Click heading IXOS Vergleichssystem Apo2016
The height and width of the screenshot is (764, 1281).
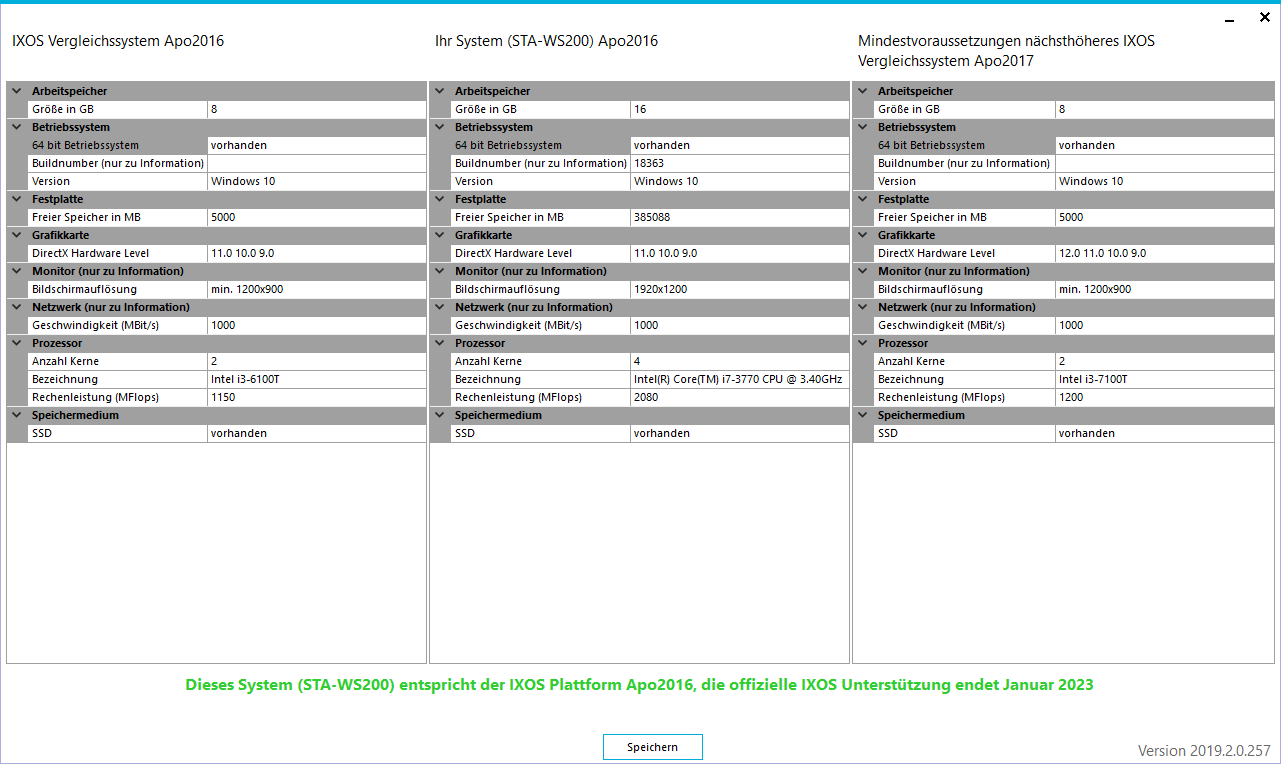(x=118, y=41)
